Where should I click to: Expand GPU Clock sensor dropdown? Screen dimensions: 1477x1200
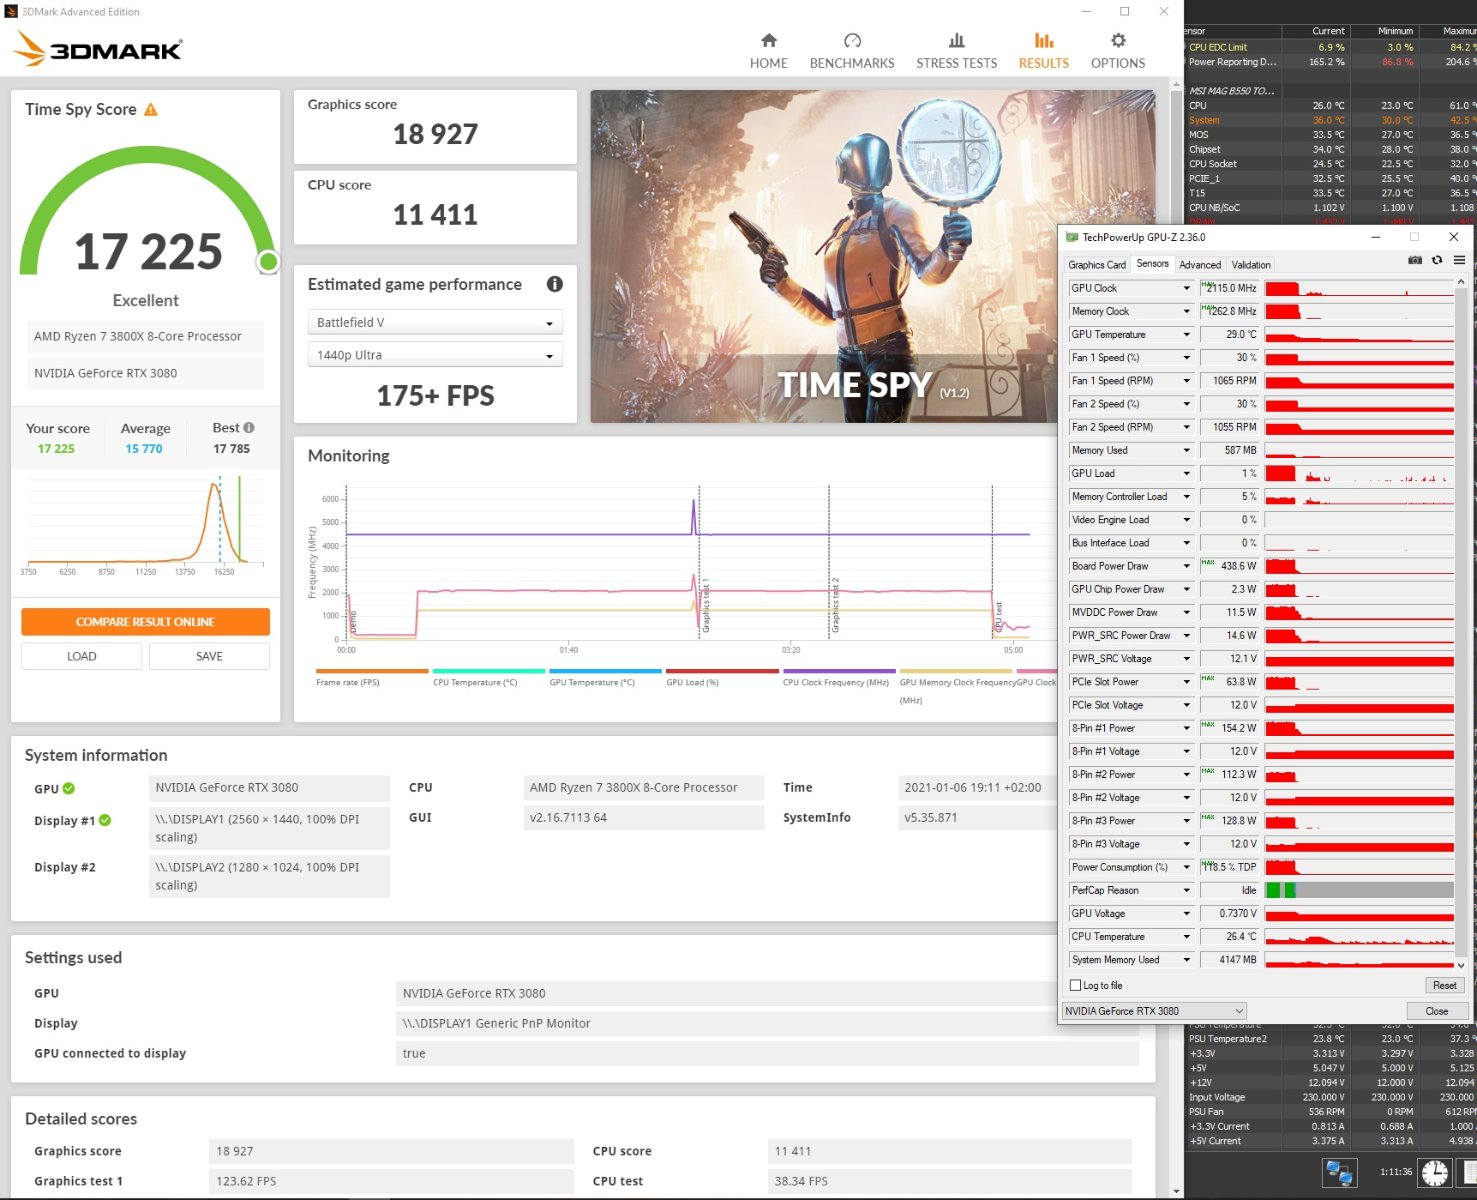[1187, 288]
